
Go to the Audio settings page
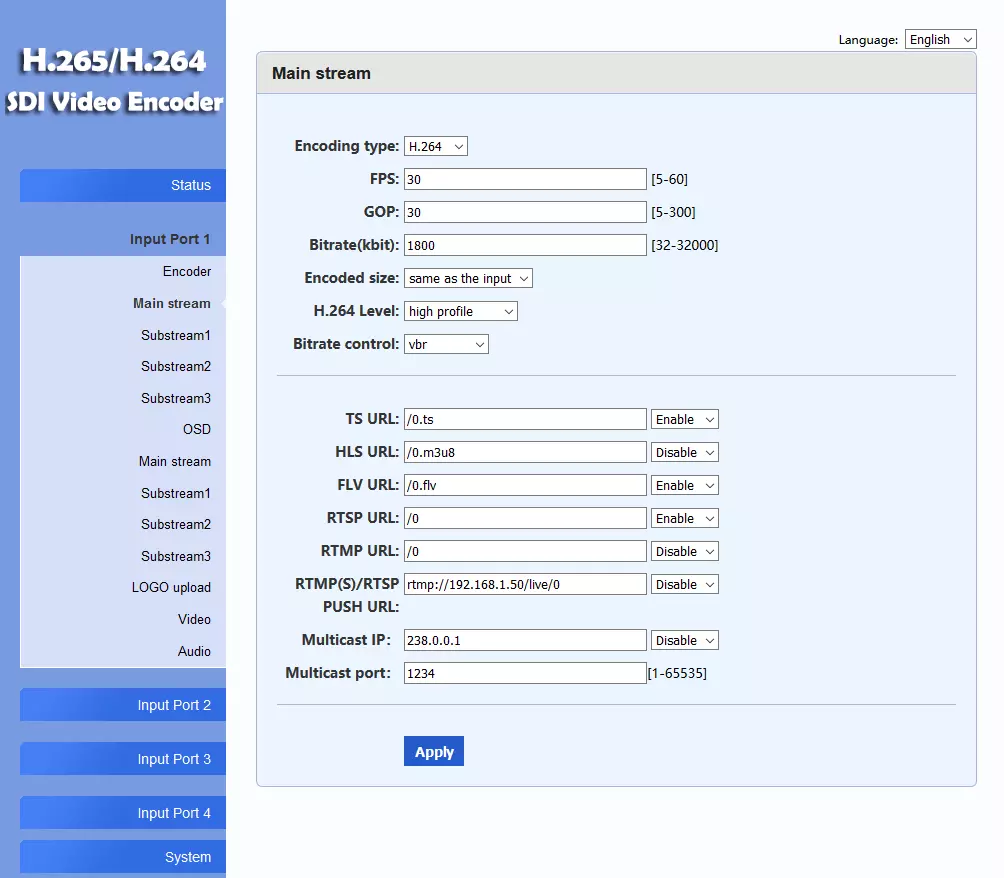pos(194,651)
